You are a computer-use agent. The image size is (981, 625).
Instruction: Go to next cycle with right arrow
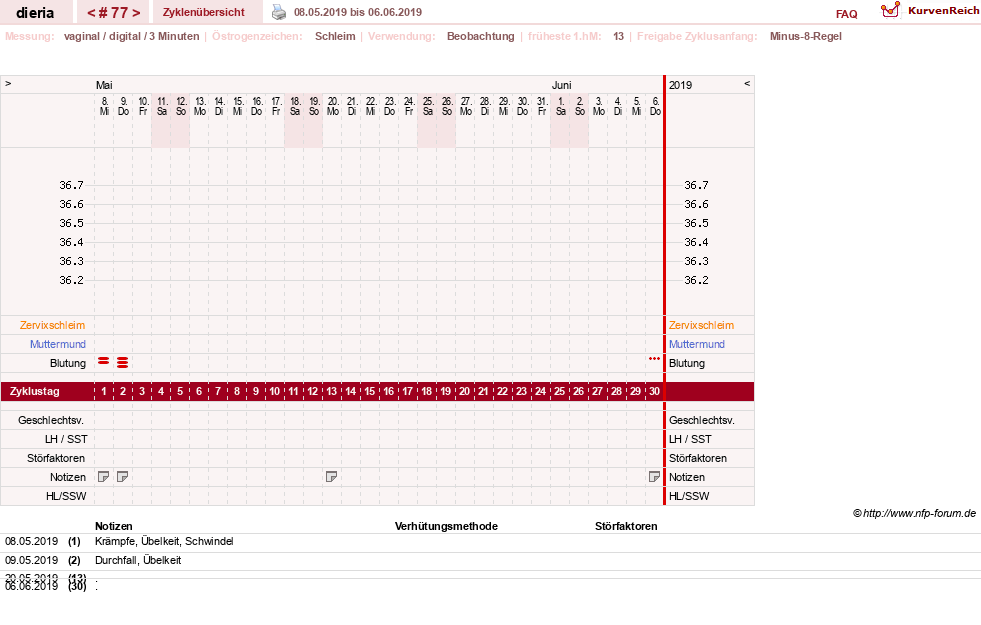[136, 13]
